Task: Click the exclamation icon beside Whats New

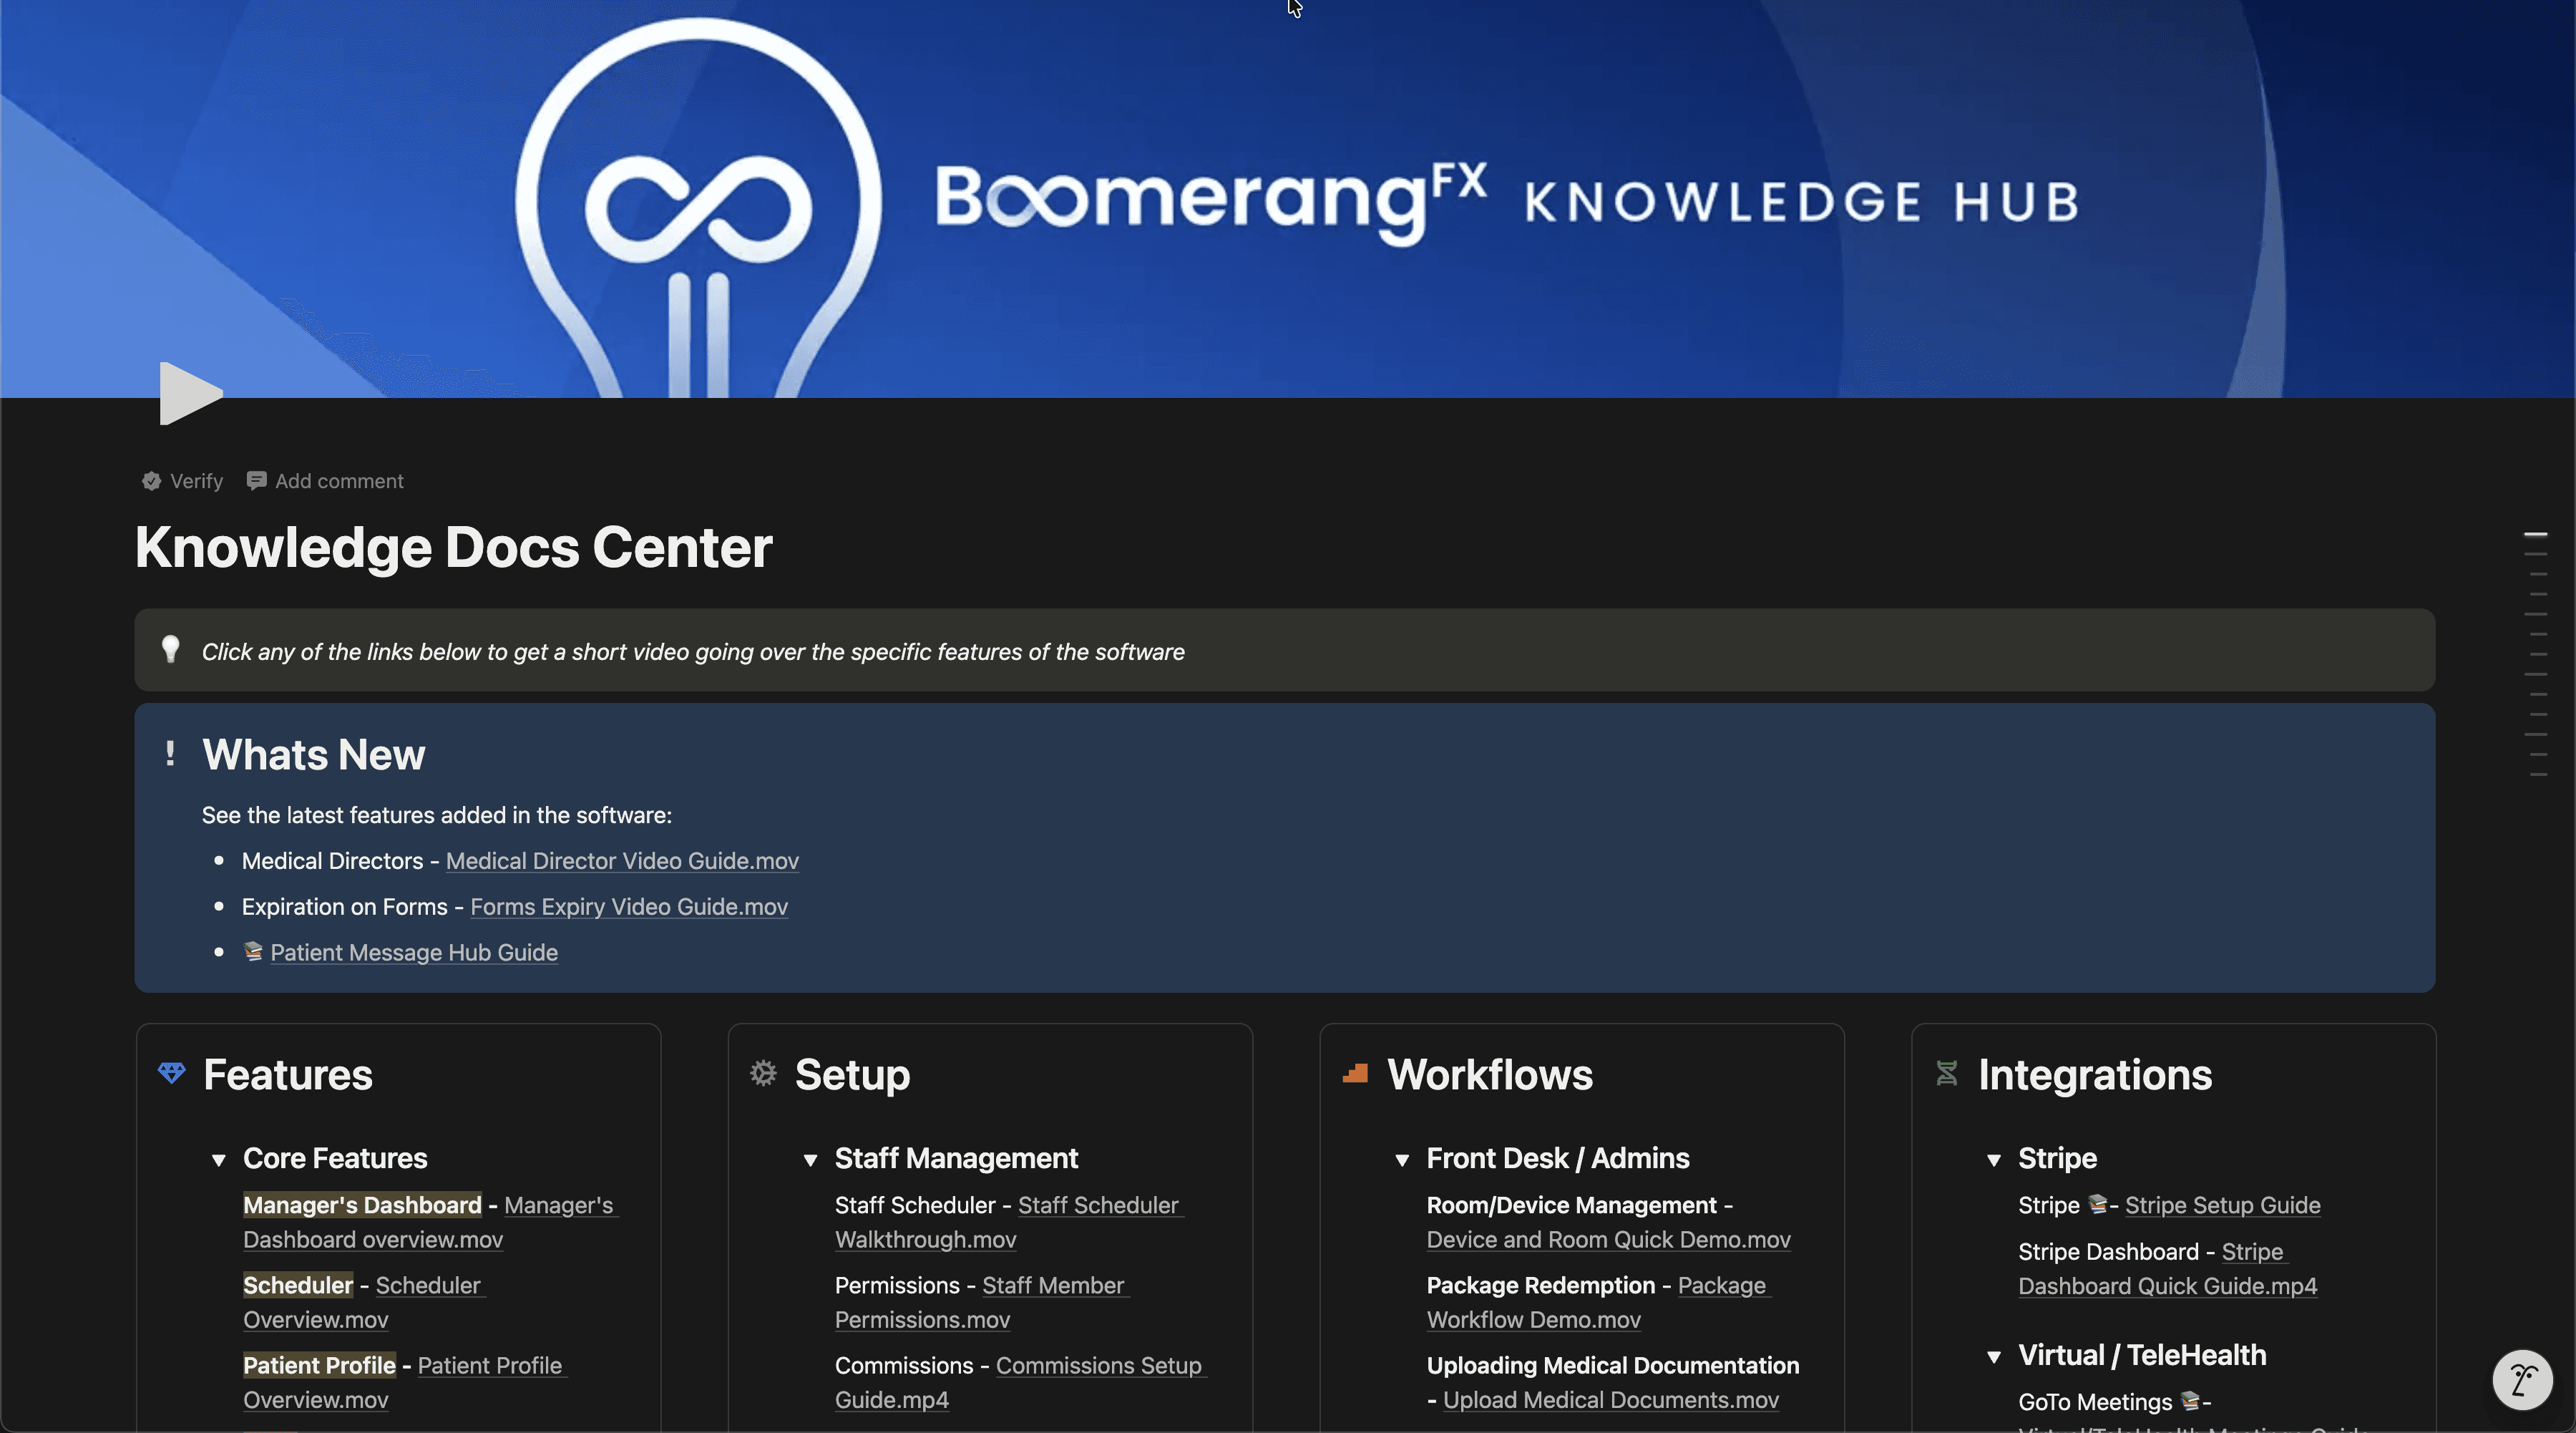Action: pyautogui.click(x=170, y=754)
